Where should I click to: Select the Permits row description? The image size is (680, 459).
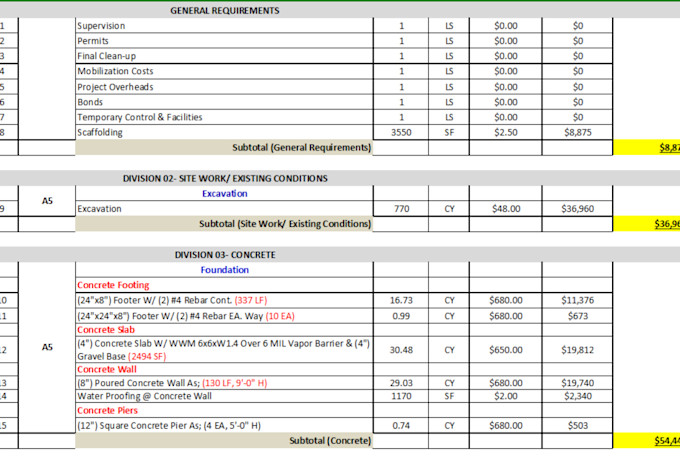[224, 41]
